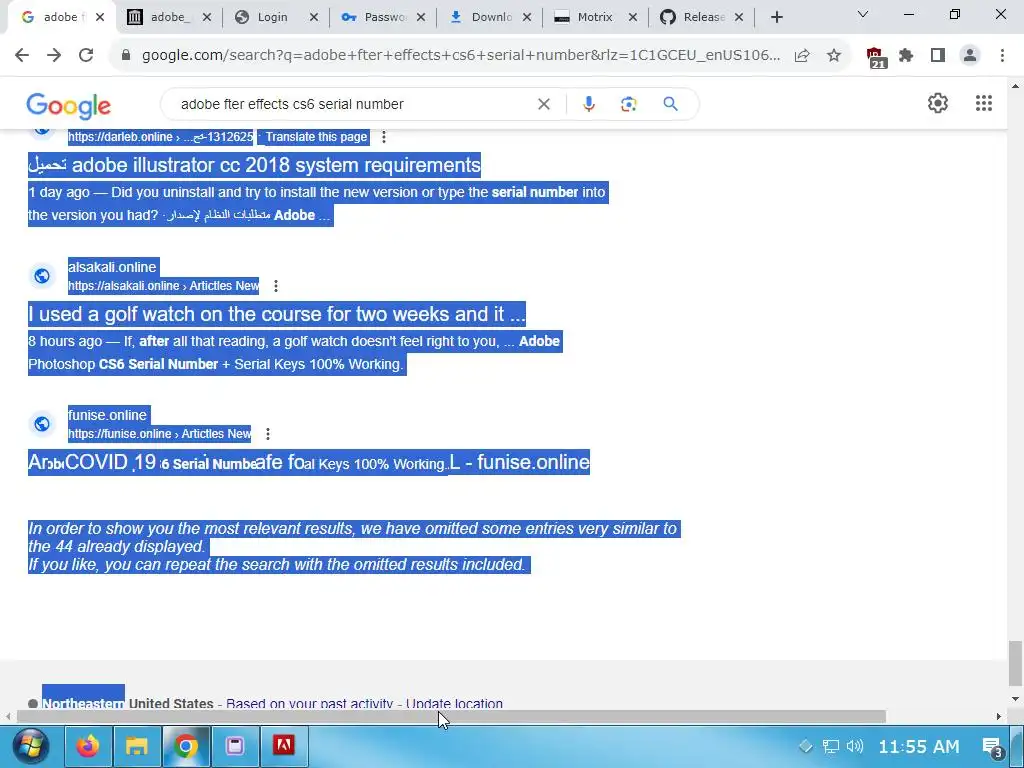Switch to Chrome in the taskbar
This screenshot has height=768, width=1024.
click(185, 746)
